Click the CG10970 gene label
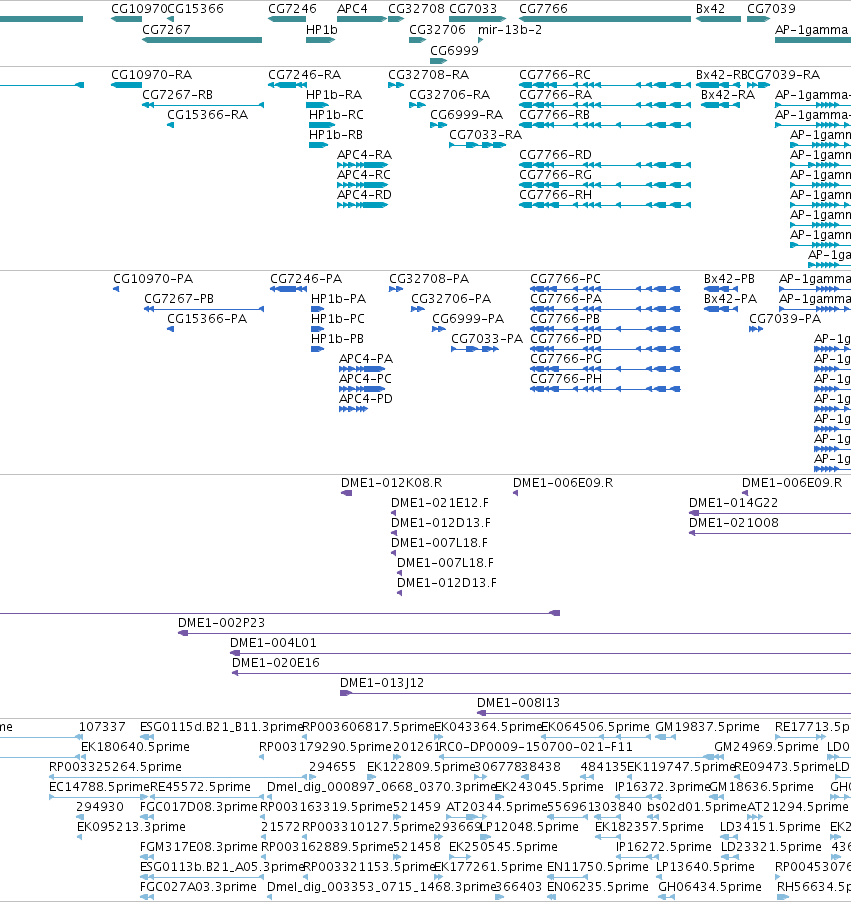This screenshot has width=851, height=902. pos(139,9)
